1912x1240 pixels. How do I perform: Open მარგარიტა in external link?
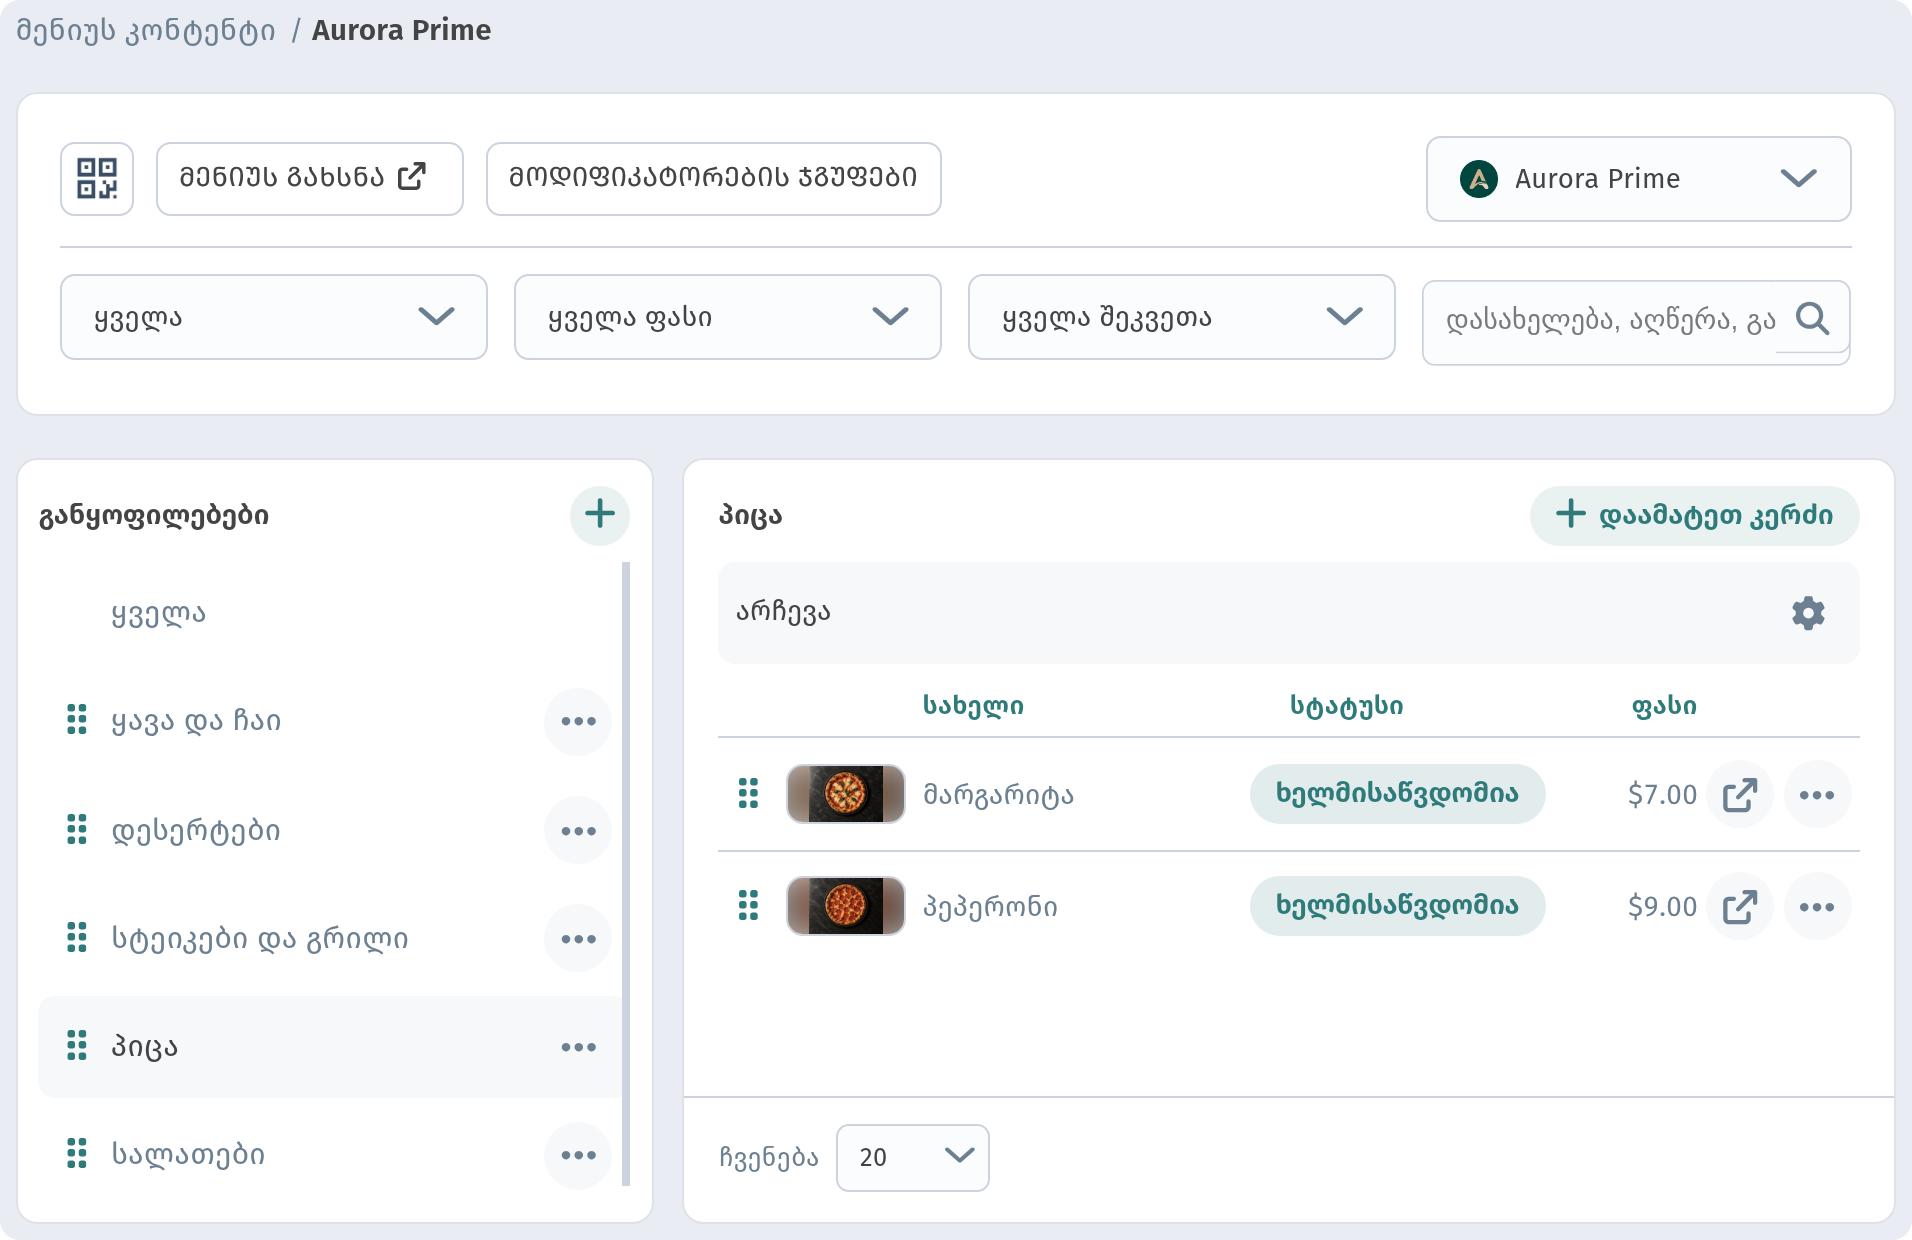click(x=1740, y=795)
